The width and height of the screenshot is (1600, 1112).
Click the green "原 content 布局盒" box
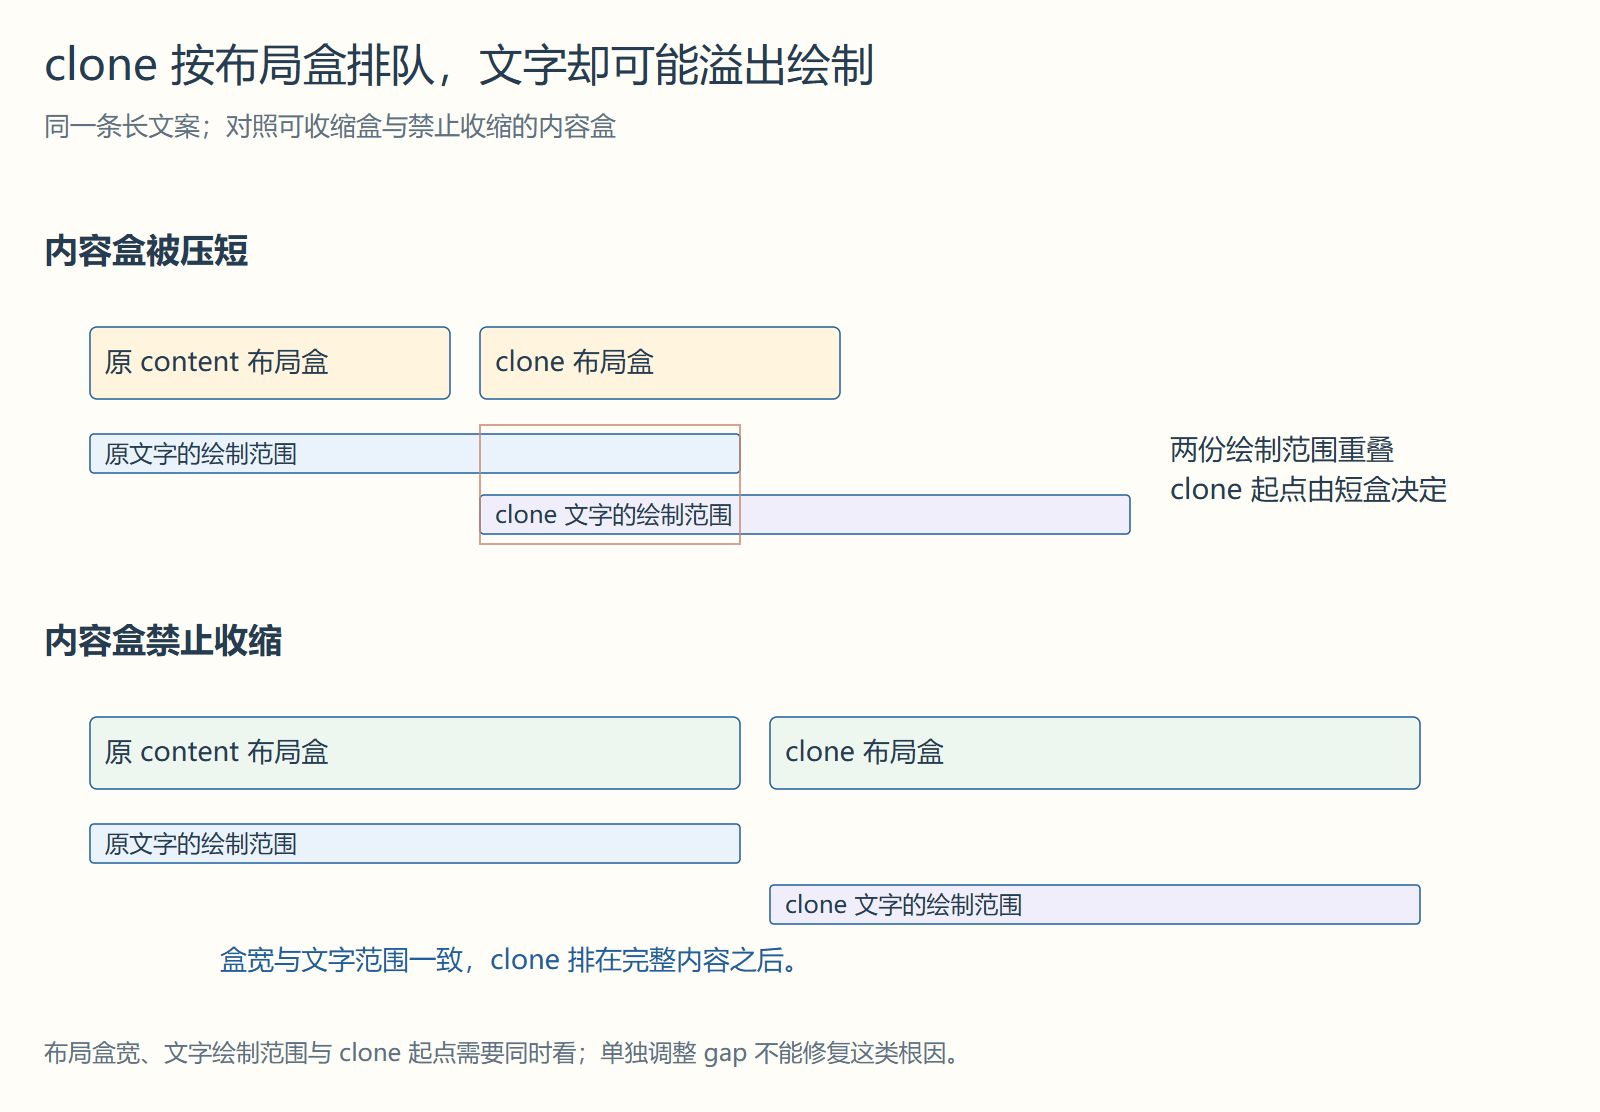tap(415, 753)
